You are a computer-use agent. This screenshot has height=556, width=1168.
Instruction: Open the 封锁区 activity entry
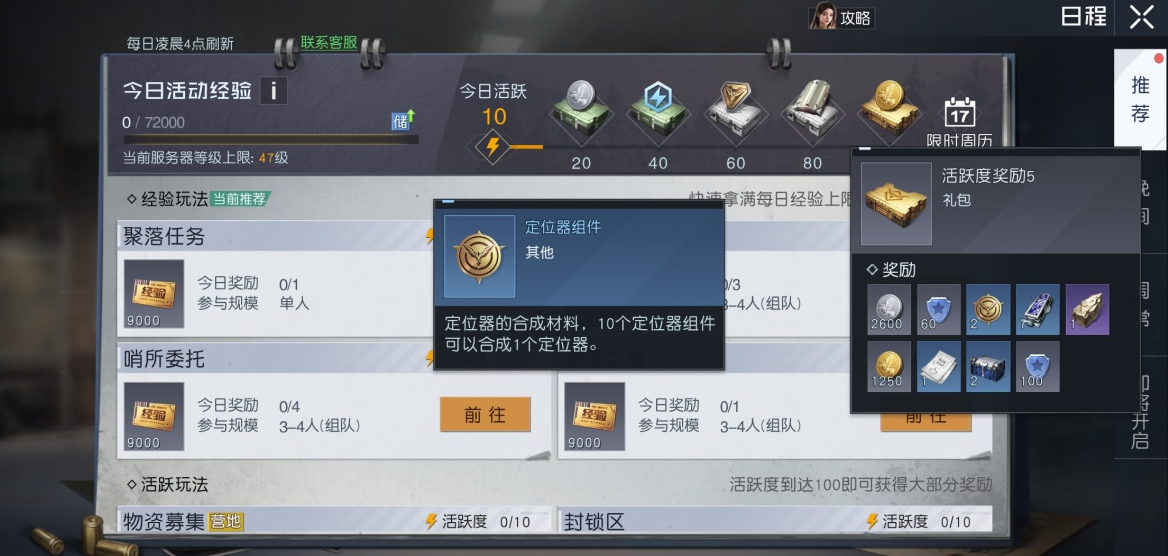(x=775, y=520)
